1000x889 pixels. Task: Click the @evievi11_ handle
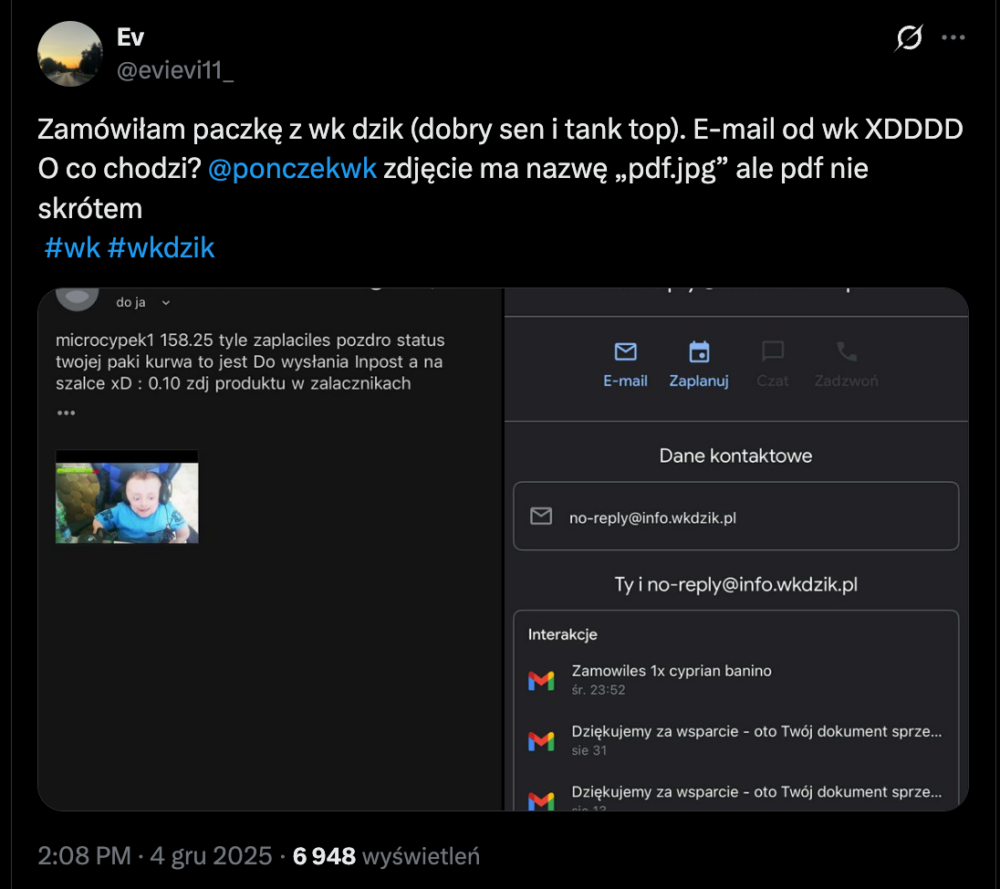click(176, 71)
